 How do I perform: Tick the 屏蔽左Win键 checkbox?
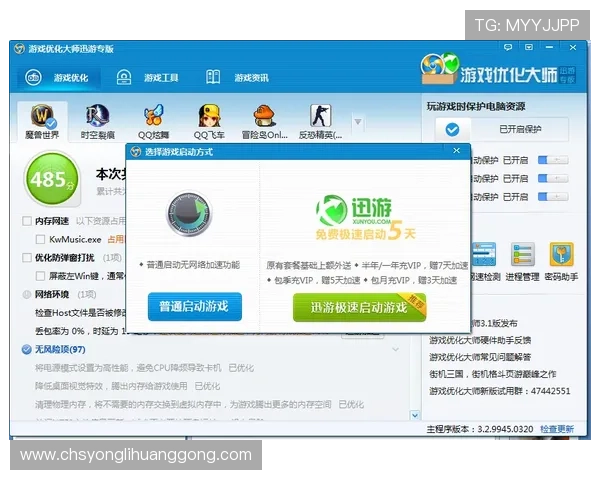[40, 276]
